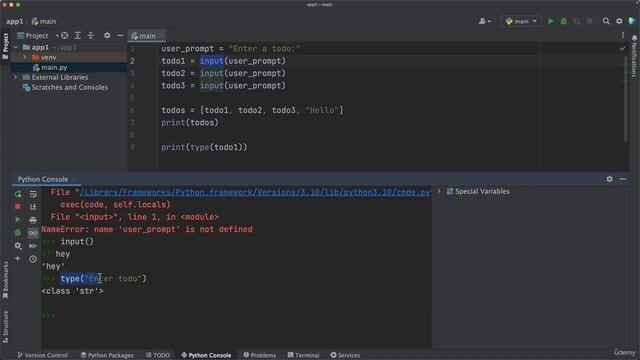This screenshot has height=360, width=640.
Task: Click the NameError message line
Action: pyautogui.click(x=147, y=229)
